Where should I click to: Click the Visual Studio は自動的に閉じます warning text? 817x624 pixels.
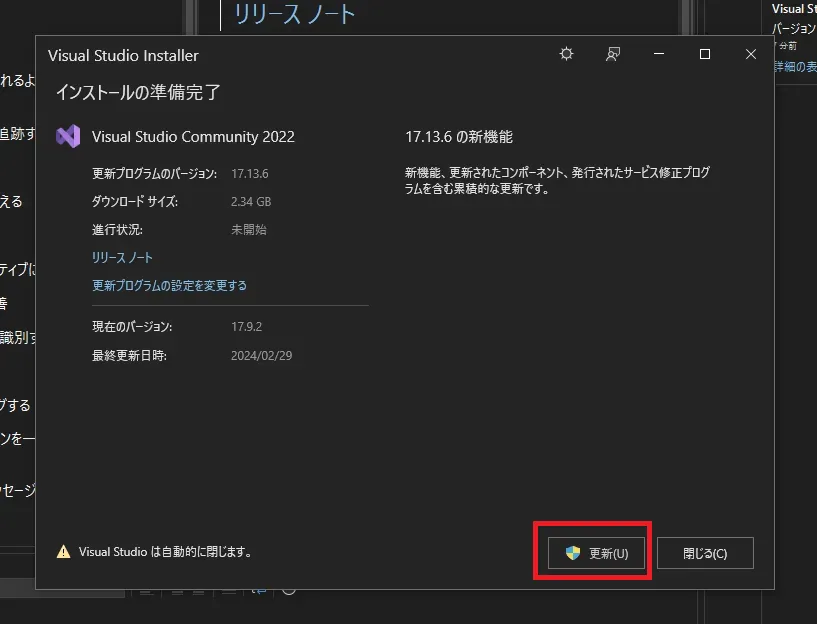tap(165, 552)
